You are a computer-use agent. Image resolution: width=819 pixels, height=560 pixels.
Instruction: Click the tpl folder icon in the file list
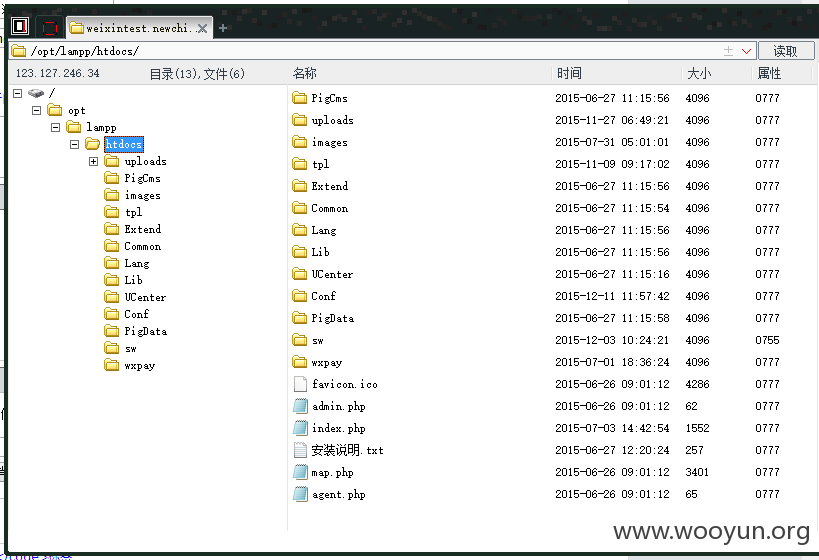[300, 164]
